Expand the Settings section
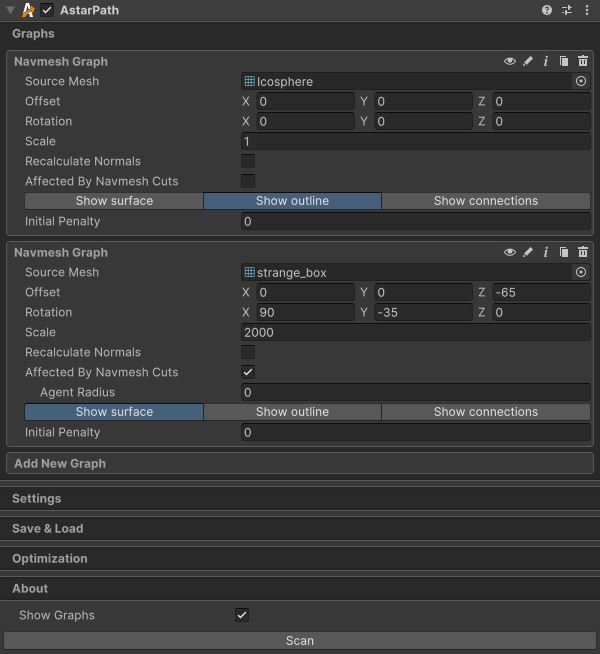Image resolution: width=600 pixels, height=654 pixels. pos(37,498)
